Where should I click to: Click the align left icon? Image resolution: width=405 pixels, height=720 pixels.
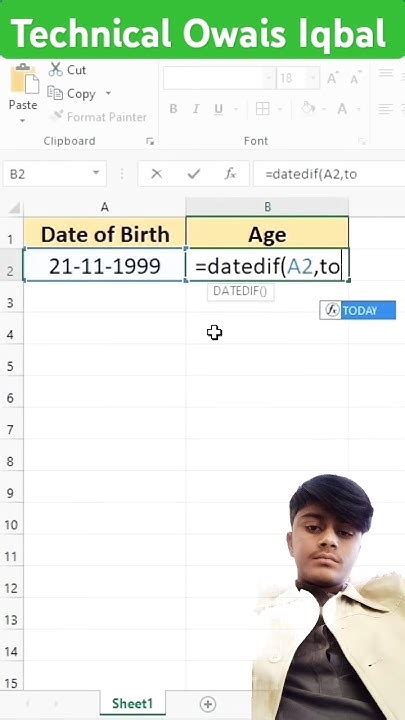click(x=386, y=109)
